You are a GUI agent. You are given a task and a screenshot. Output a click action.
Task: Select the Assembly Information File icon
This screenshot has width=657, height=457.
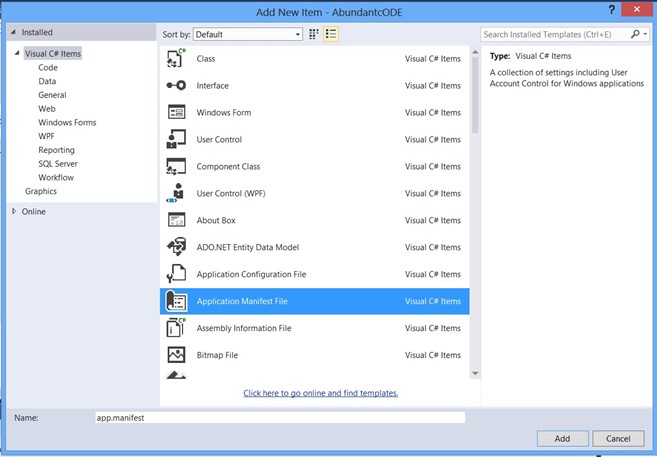coord(176,328)
